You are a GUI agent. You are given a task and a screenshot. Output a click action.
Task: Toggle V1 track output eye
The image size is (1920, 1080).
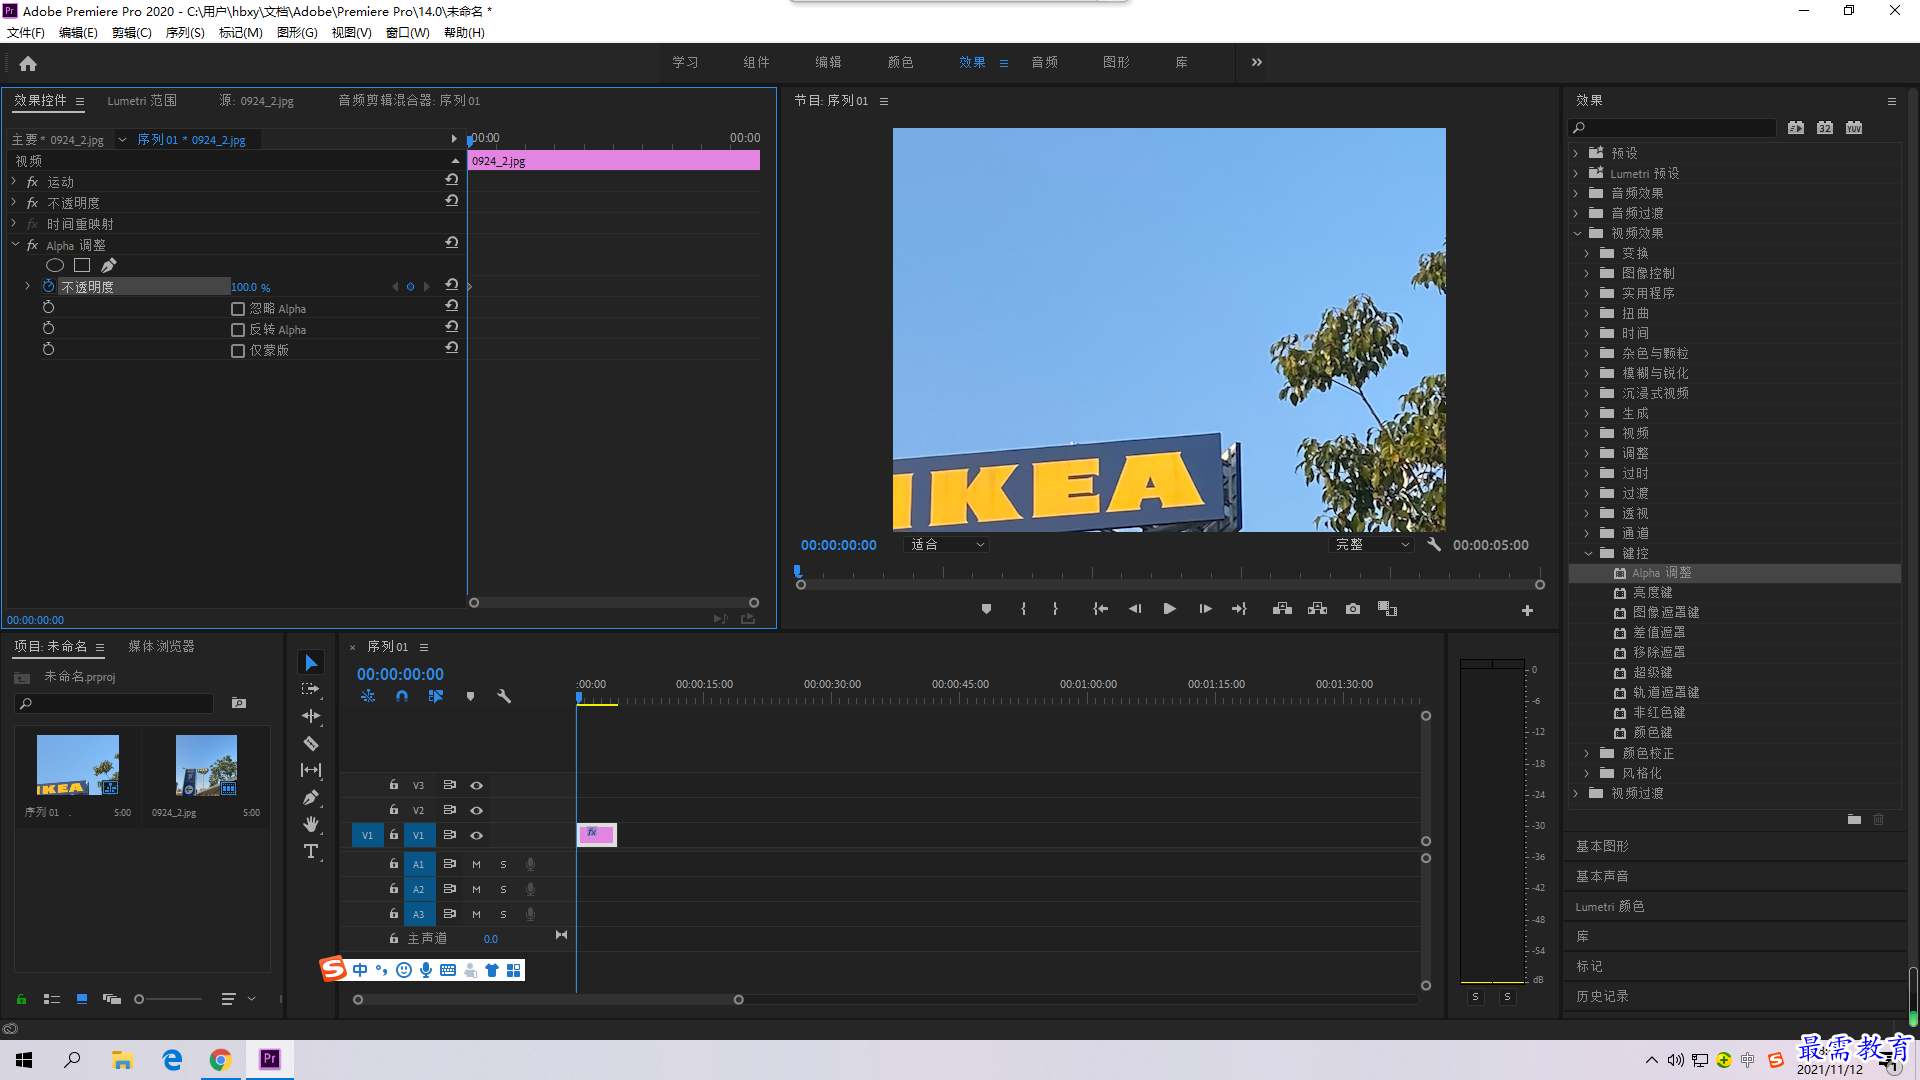click(477, 836)
